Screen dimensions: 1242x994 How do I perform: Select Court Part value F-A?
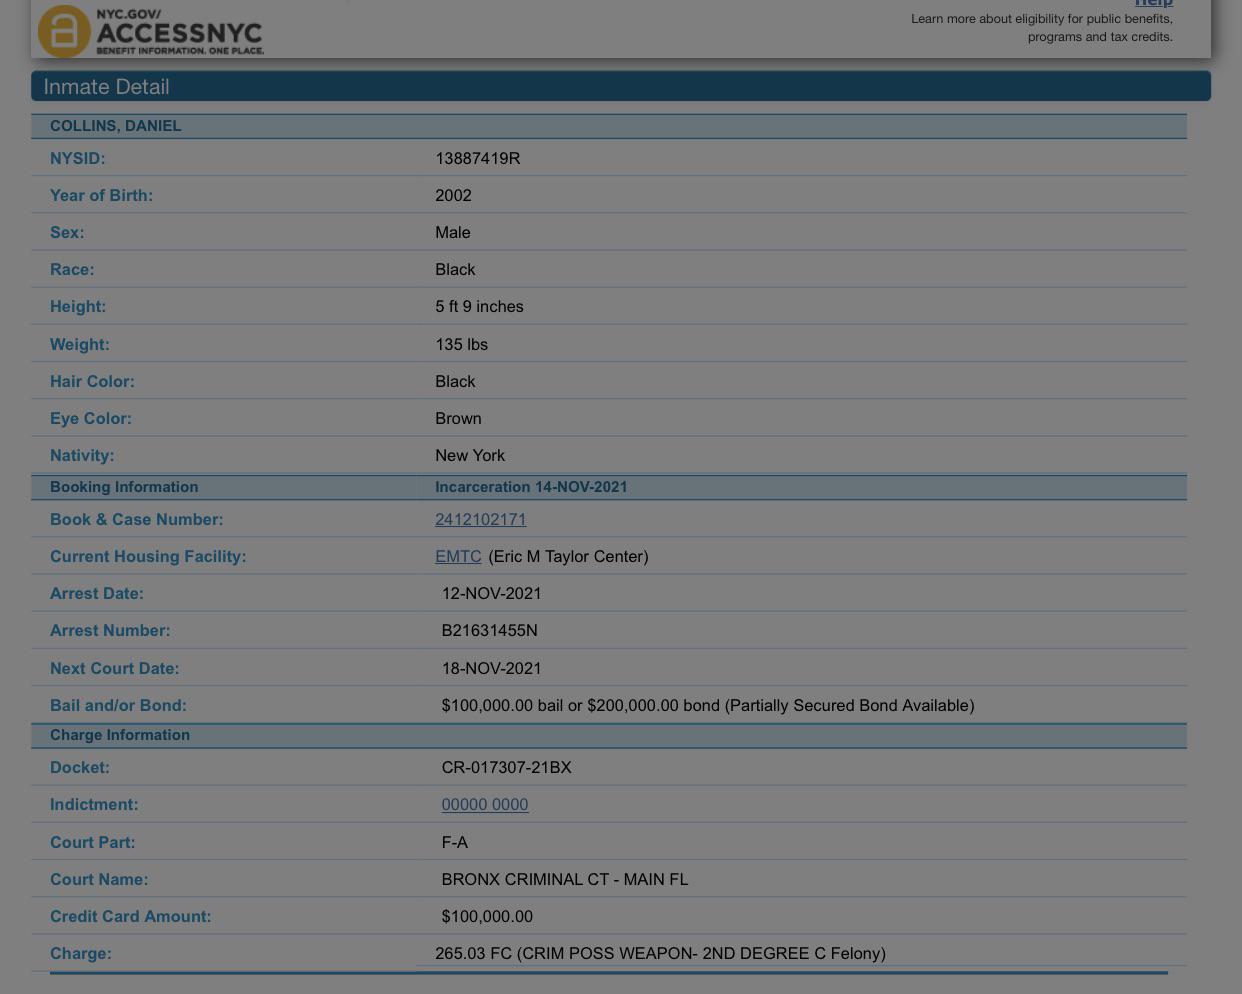(454, 842)
